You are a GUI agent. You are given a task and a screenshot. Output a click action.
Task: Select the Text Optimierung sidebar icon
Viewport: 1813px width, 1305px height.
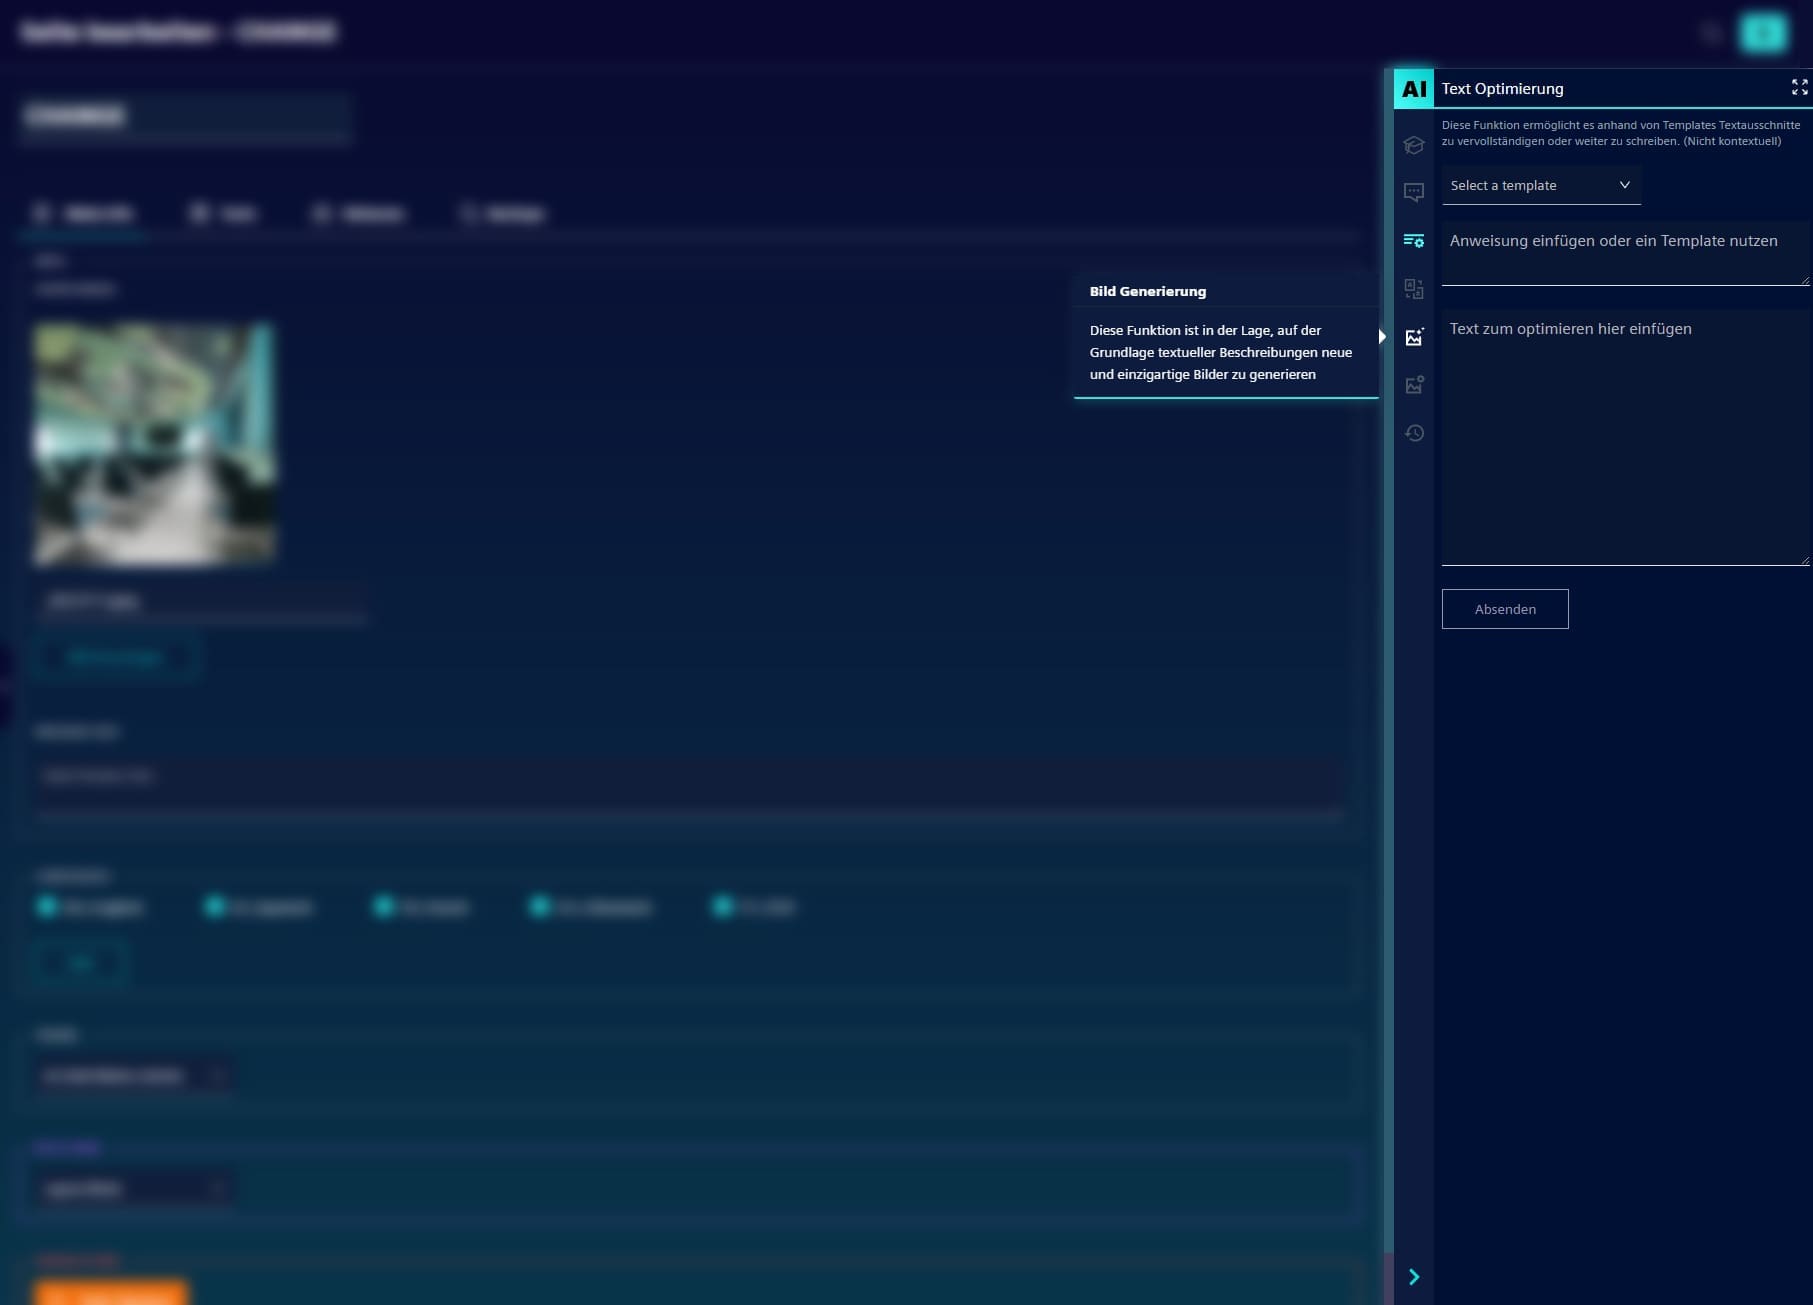coord(1414,240)
